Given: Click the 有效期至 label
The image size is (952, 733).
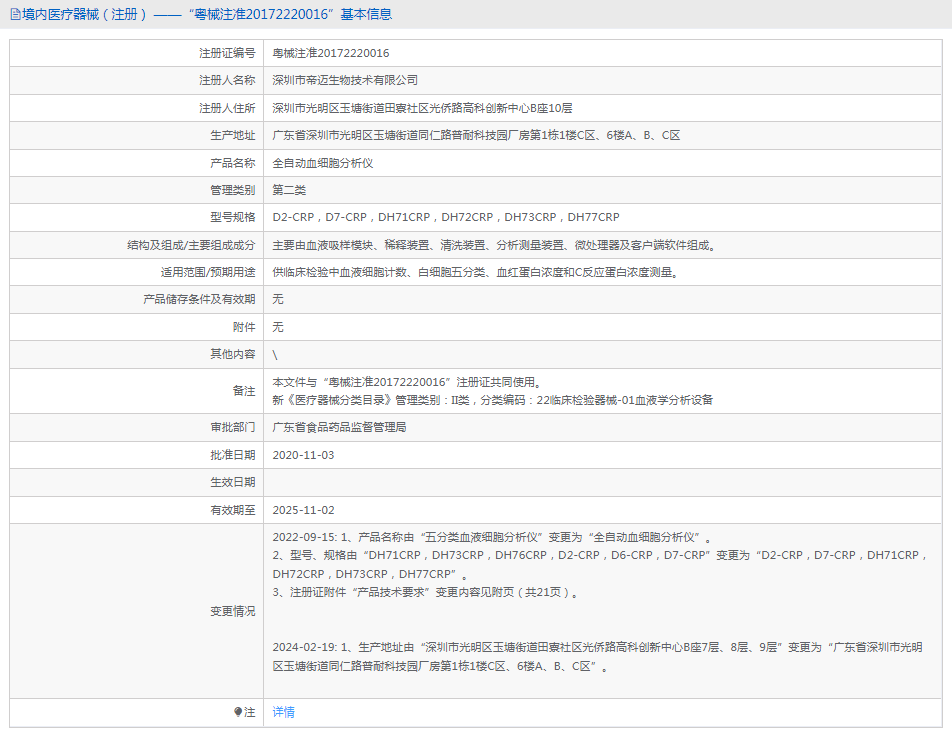Looking at the screenshot, I should 233,510.
